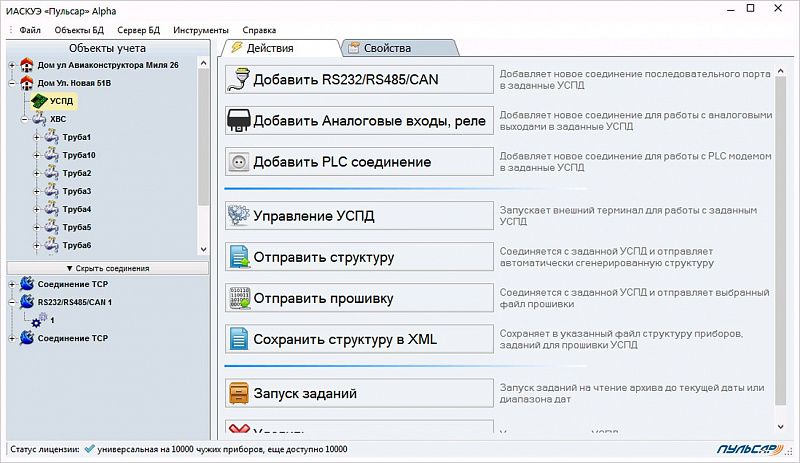
Task: Click Отправить прошивку button
Action: tap(359, 298)
